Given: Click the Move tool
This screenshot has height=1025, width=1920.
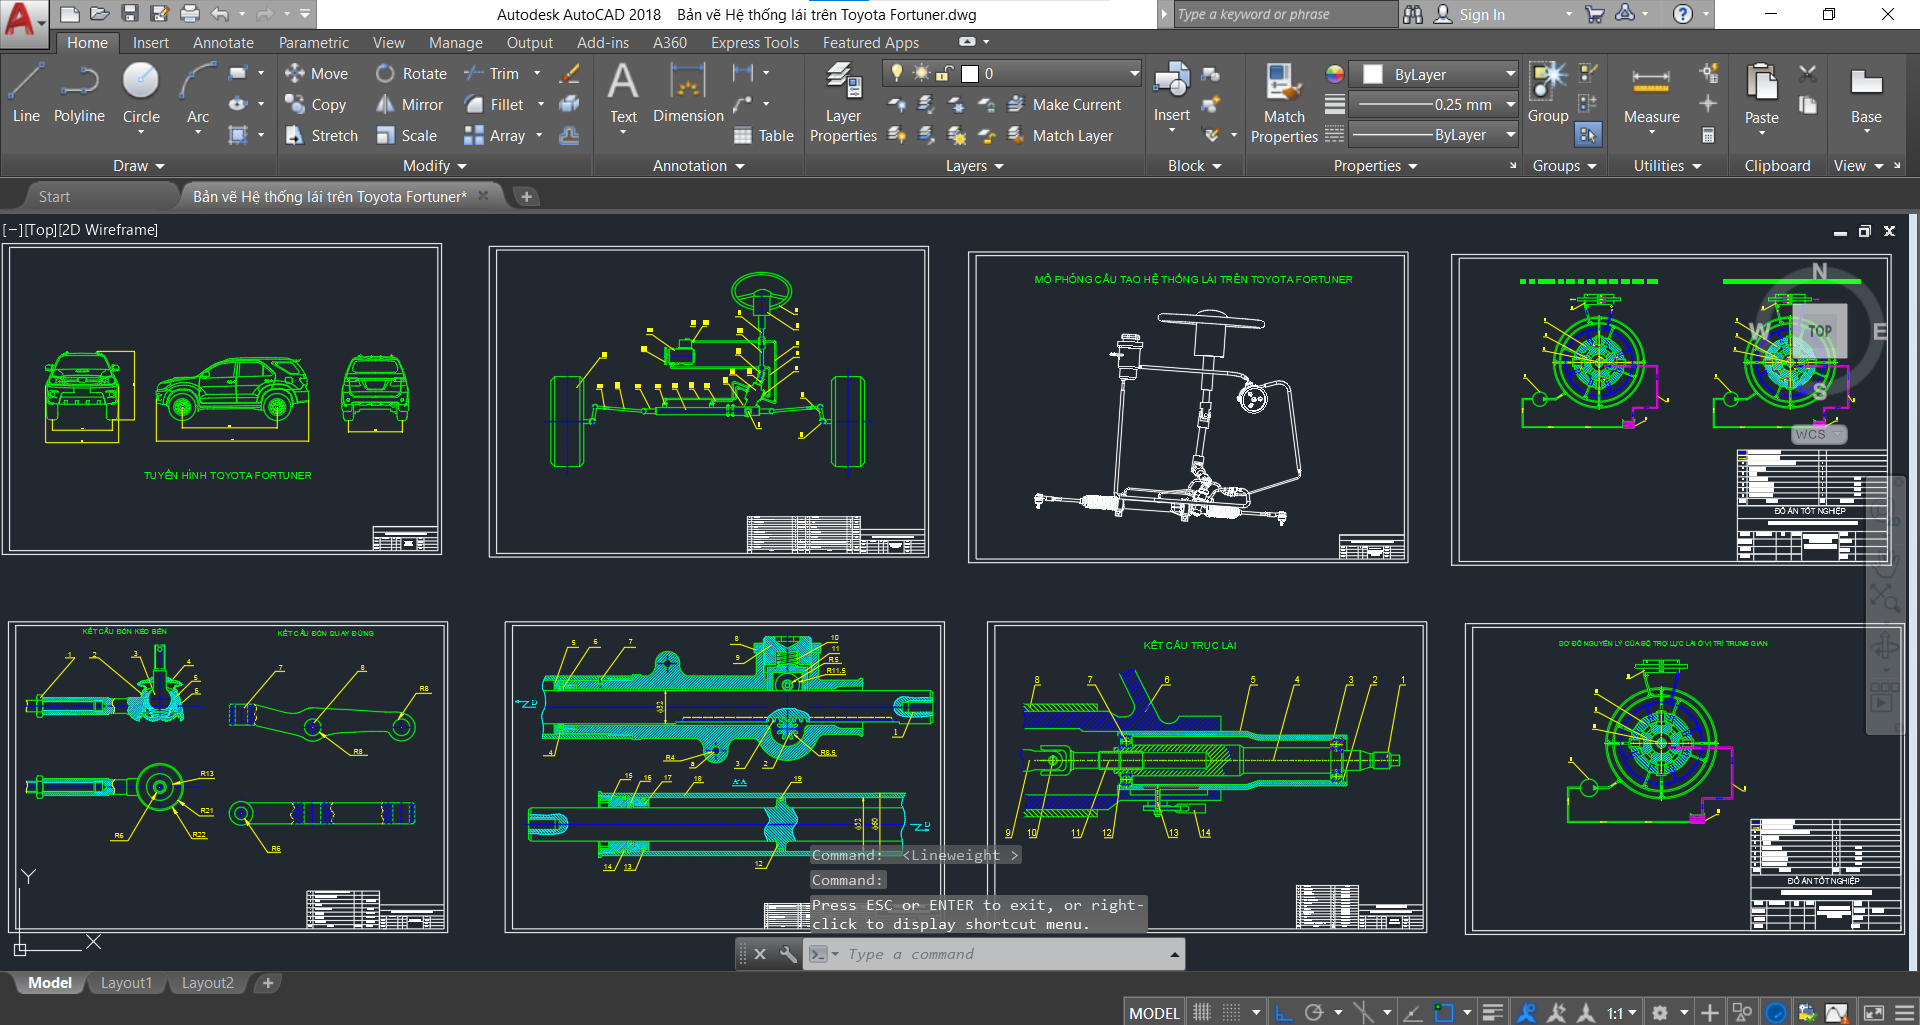Looking at the screenshot, I should pos(316,73).
